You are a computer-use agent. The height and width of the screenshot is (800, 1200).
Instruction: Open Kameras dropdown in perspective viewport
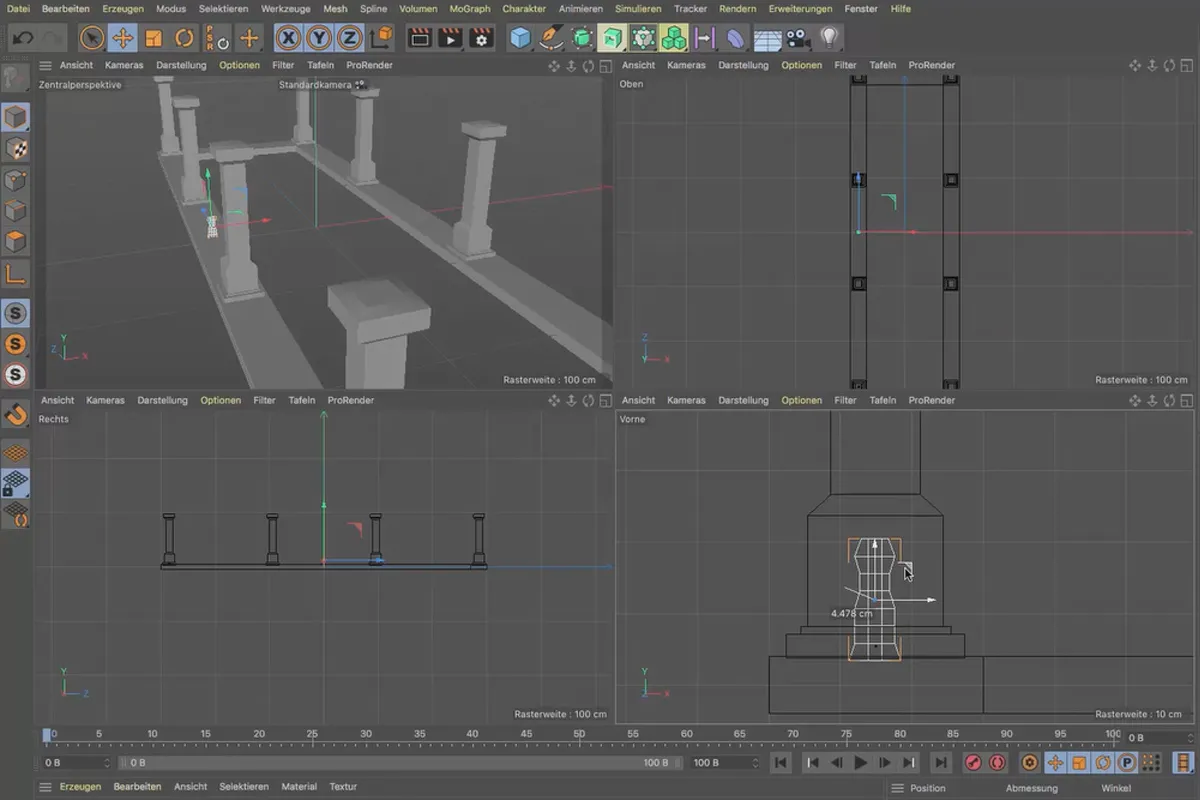coord(124,65)
